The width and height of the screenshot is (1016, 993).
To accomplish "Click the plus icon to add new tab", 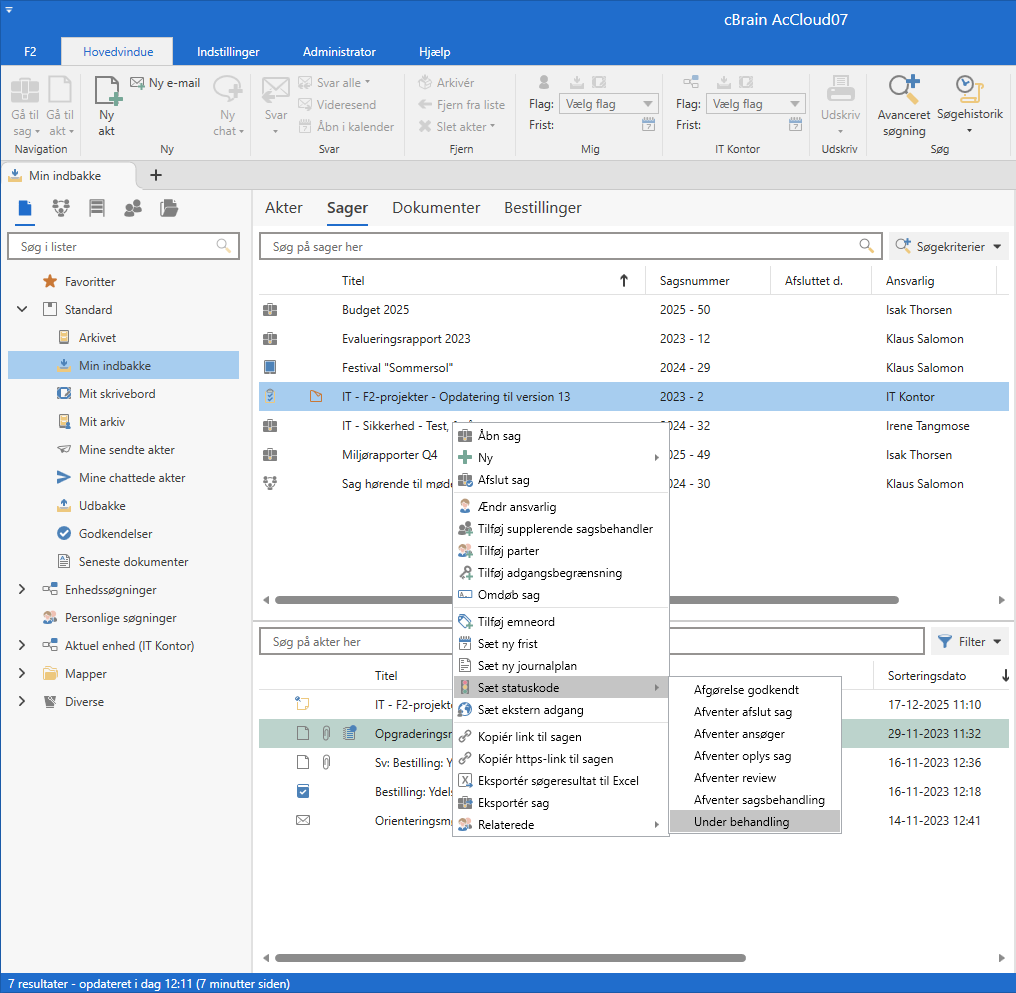I will (156, 176).
